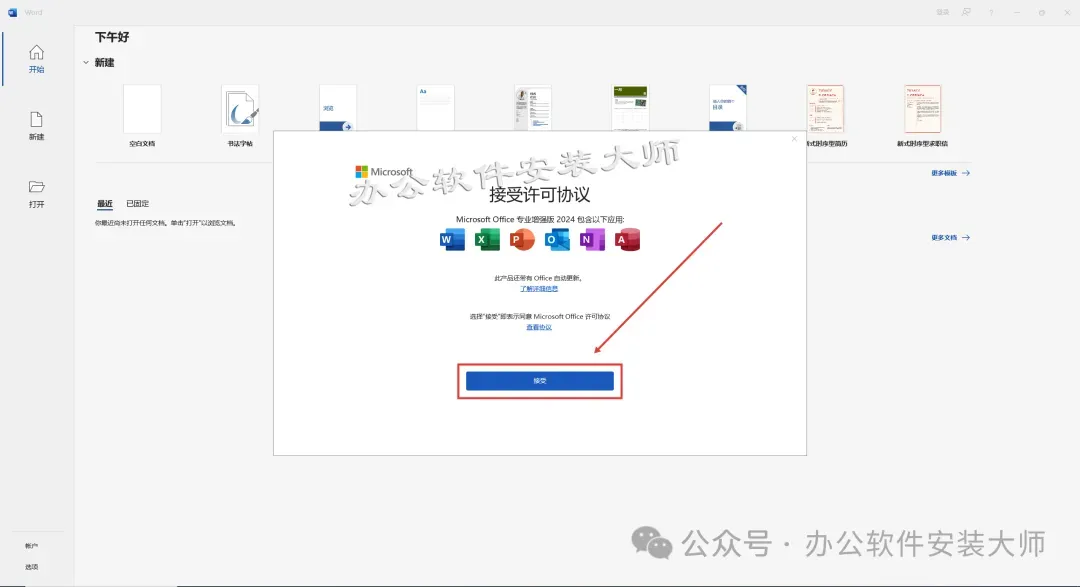Open the 新建 (New) sidebar page
1080x587 pixels.
[37, 126]
